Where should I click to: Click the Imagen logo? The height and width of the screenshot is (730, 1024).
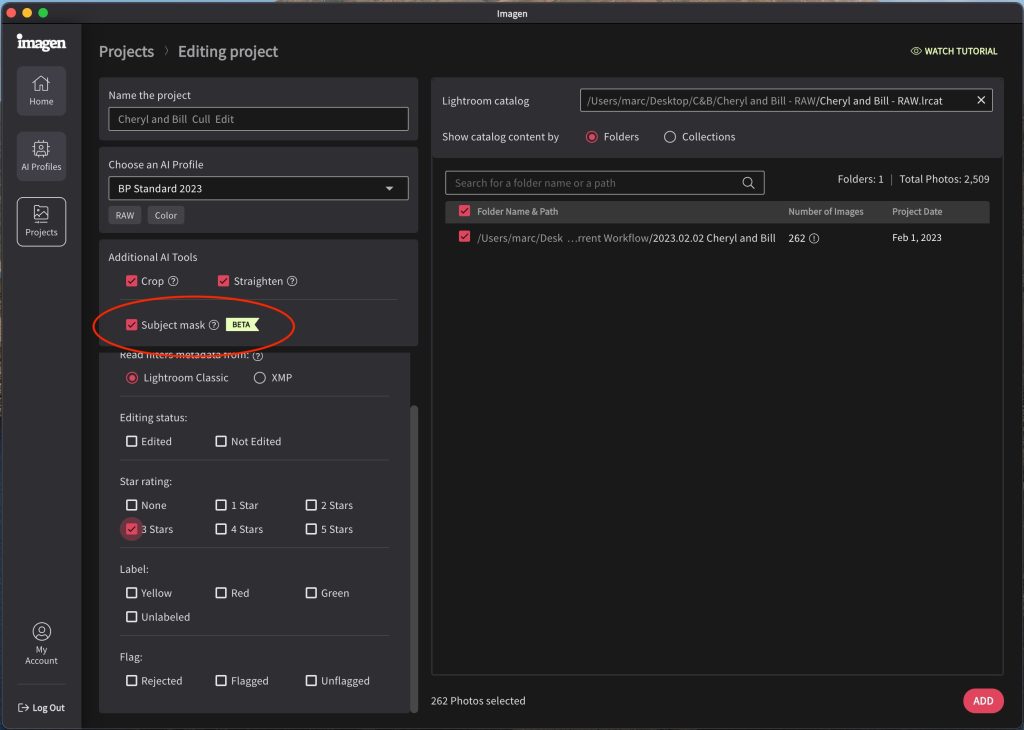click(x=41, y=42)
